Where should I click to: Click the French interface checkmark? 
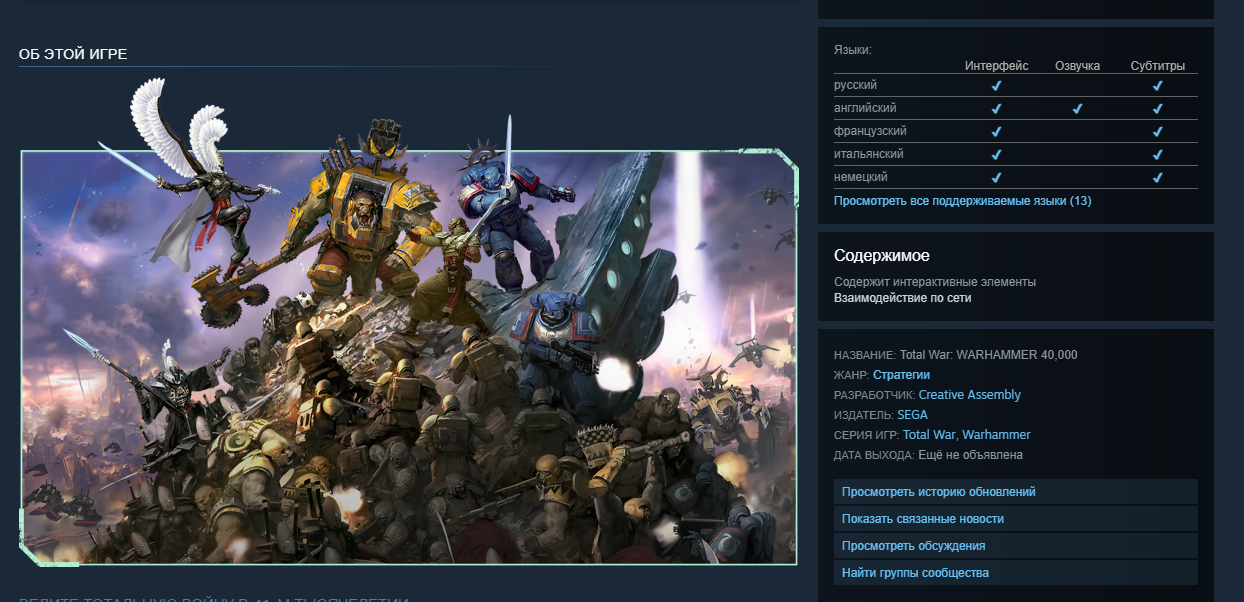996,132
